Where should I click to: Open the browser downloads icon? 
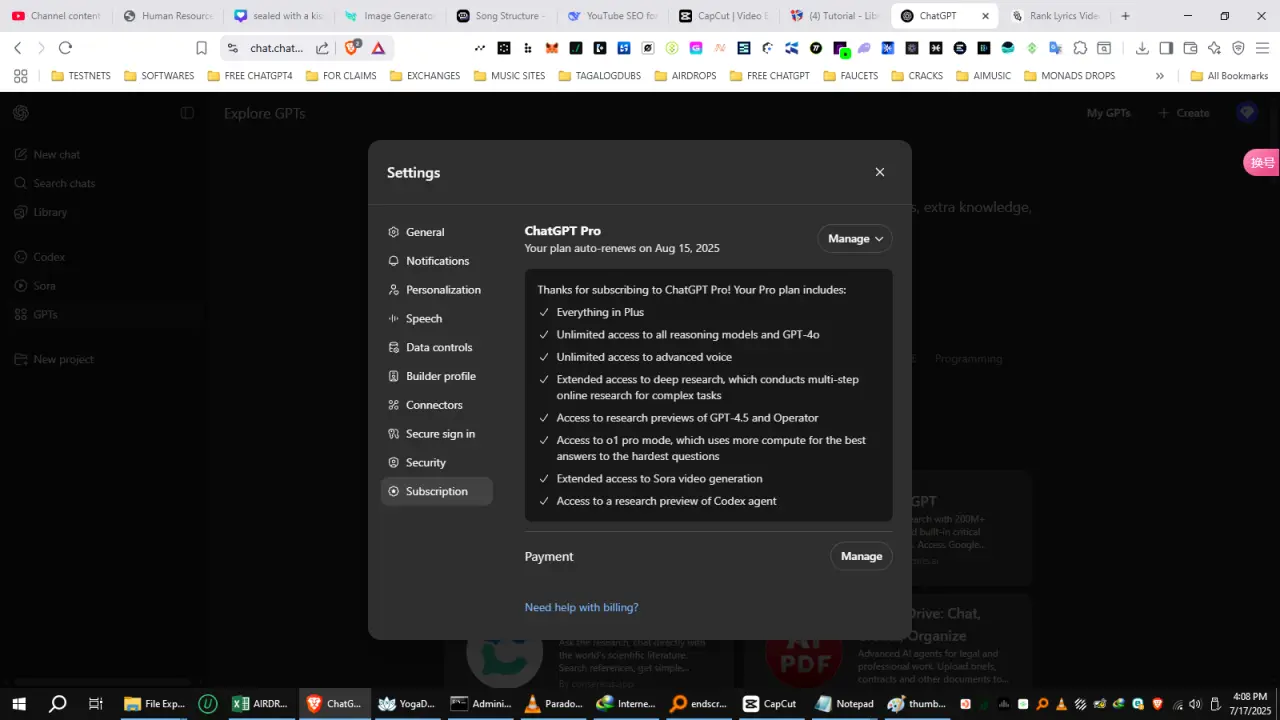coord(1142,48)
